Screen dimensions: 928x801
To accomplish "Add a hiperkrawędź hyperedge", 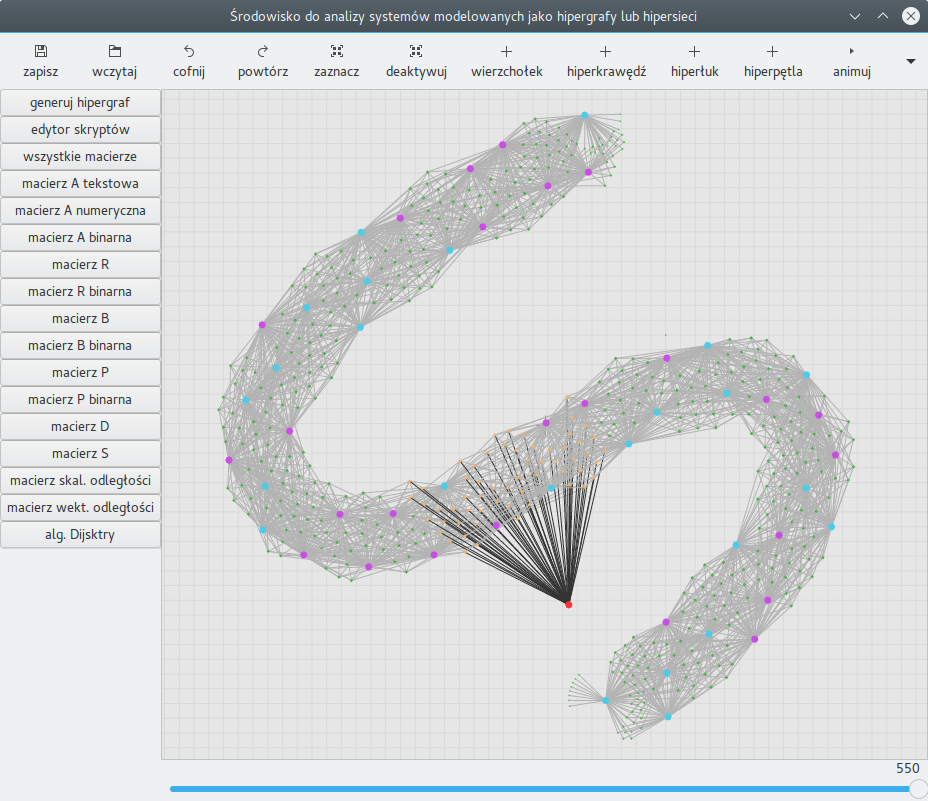I will 605,52.
